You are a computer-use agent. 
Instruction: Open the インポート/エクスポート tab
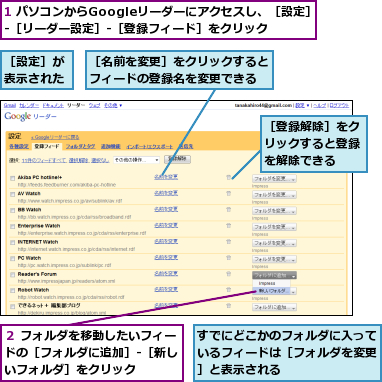click(x=150, y=146)
